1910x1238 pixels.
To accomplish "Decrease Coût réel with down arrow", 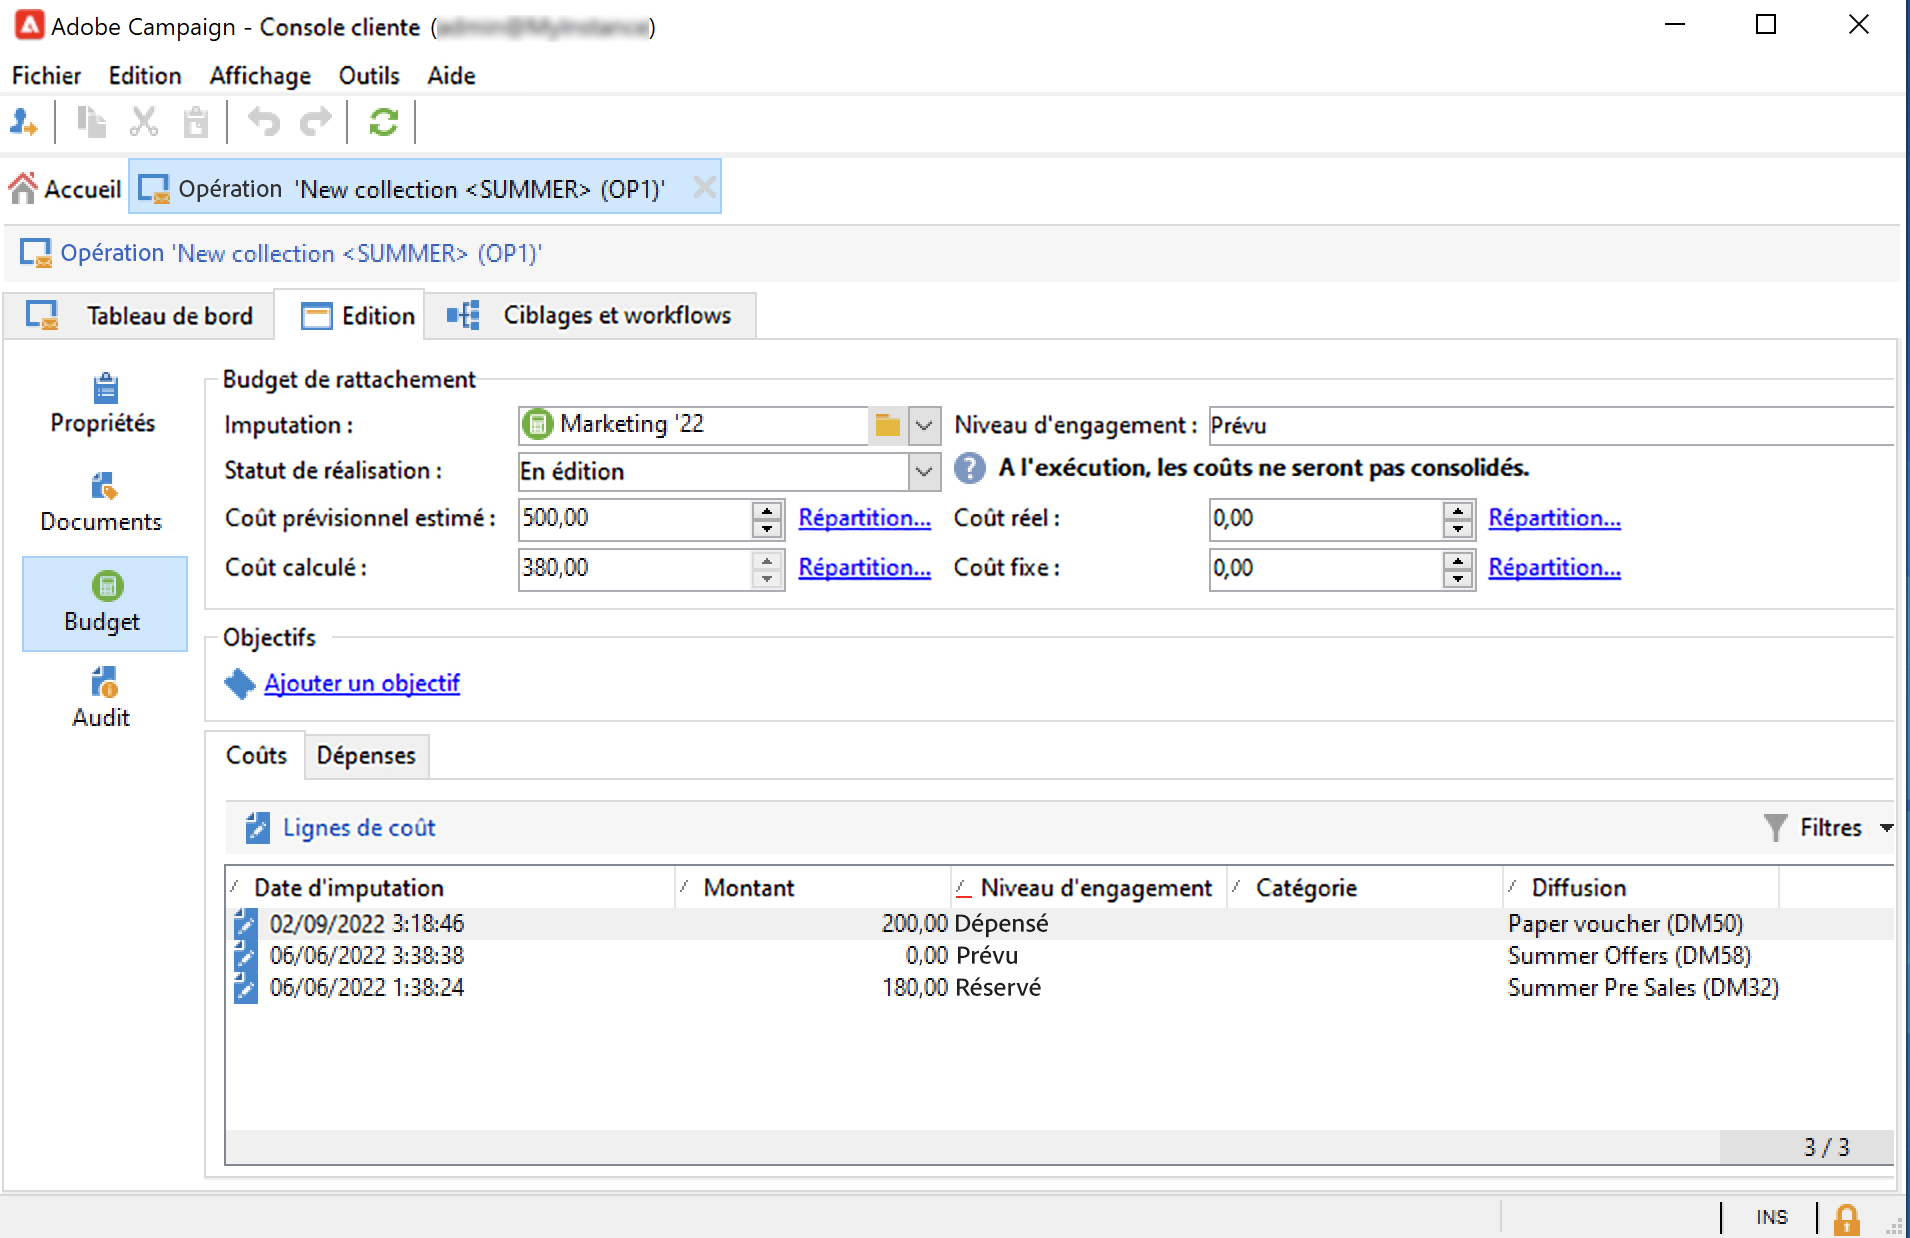I will tap(1458, 528).
